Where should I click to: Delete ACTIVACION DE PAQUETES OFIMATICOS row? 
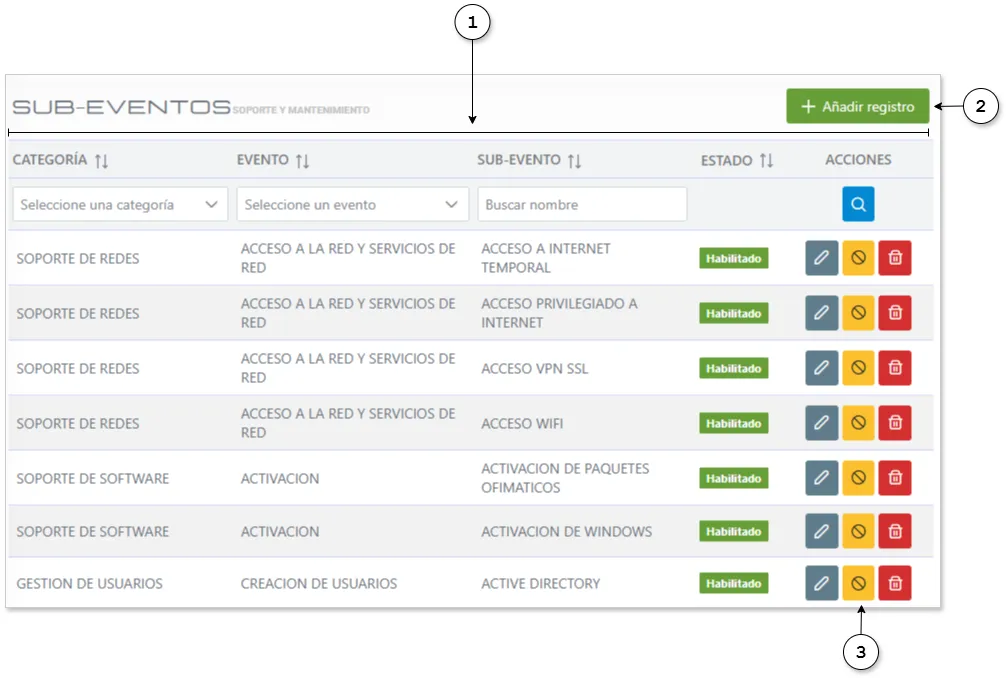pyautogui.click(x=895, y=478)
